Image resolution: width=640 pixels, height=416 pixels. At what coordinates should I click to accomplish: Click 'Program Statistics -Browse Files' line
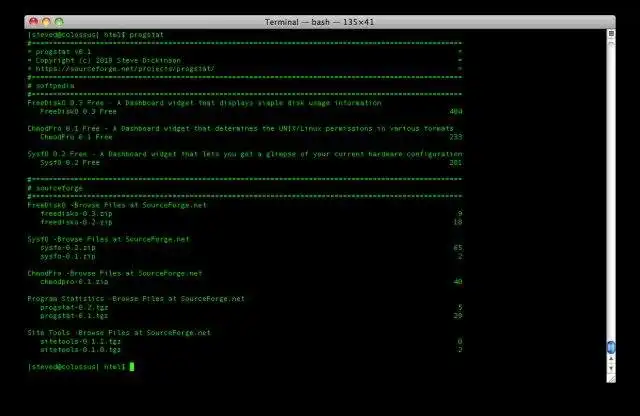(x=136, y=299)
